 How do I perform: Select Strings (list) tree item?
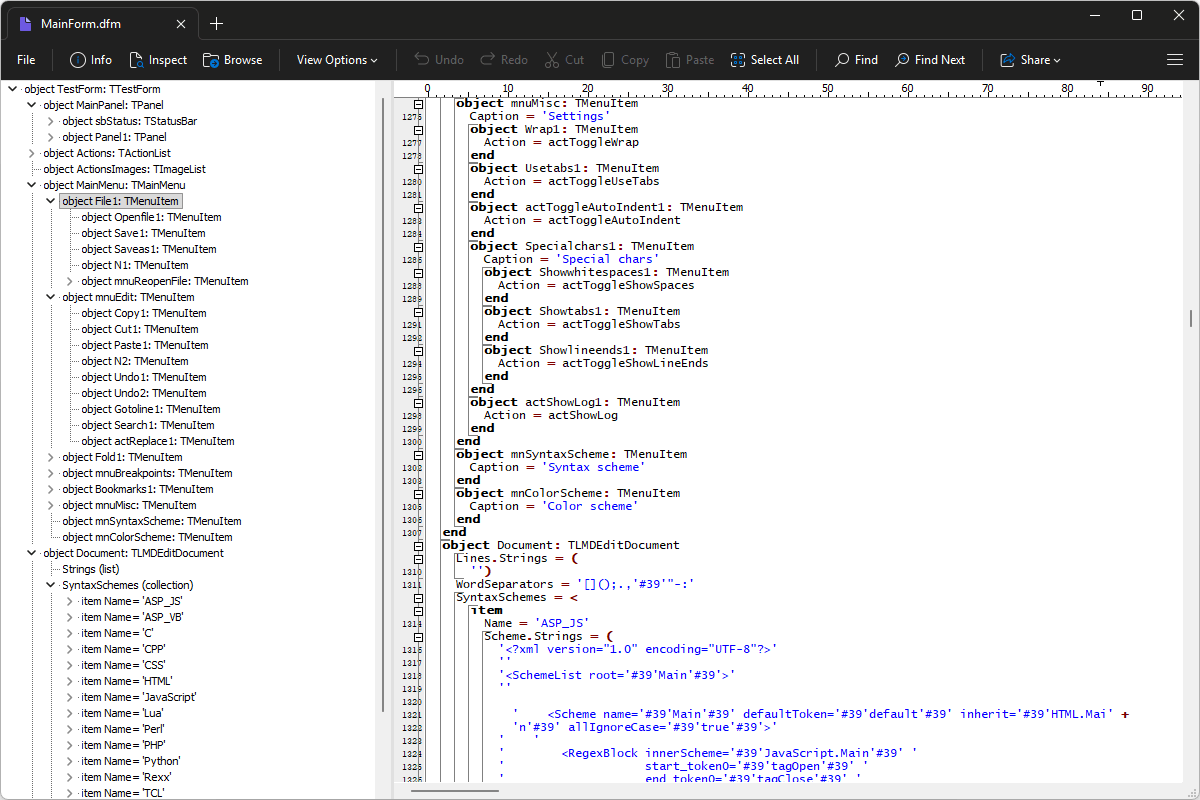tap(90, 569)
